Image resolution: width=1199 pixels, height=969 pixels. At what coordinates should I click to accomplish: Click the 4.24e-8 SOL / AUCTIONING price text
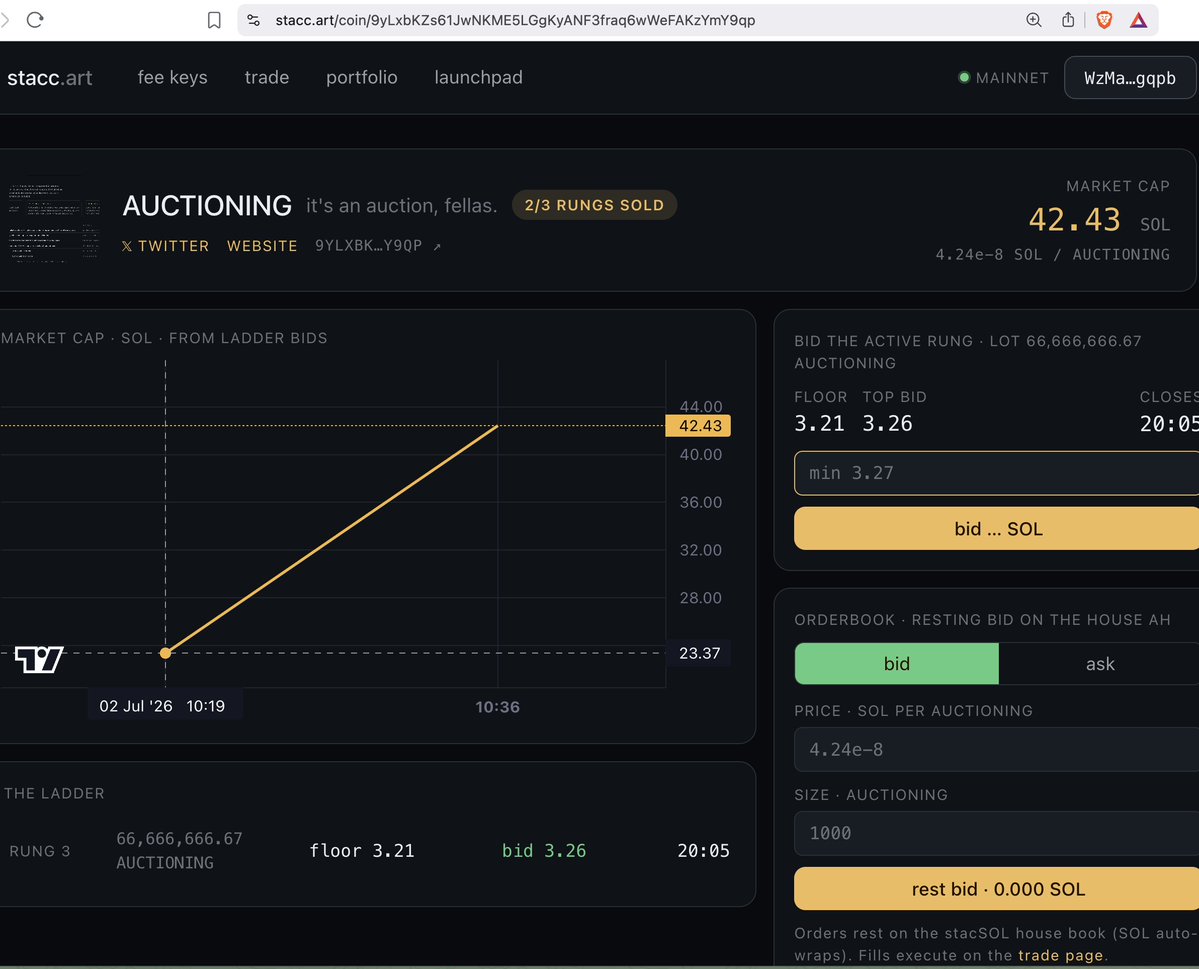point(1052,255)
